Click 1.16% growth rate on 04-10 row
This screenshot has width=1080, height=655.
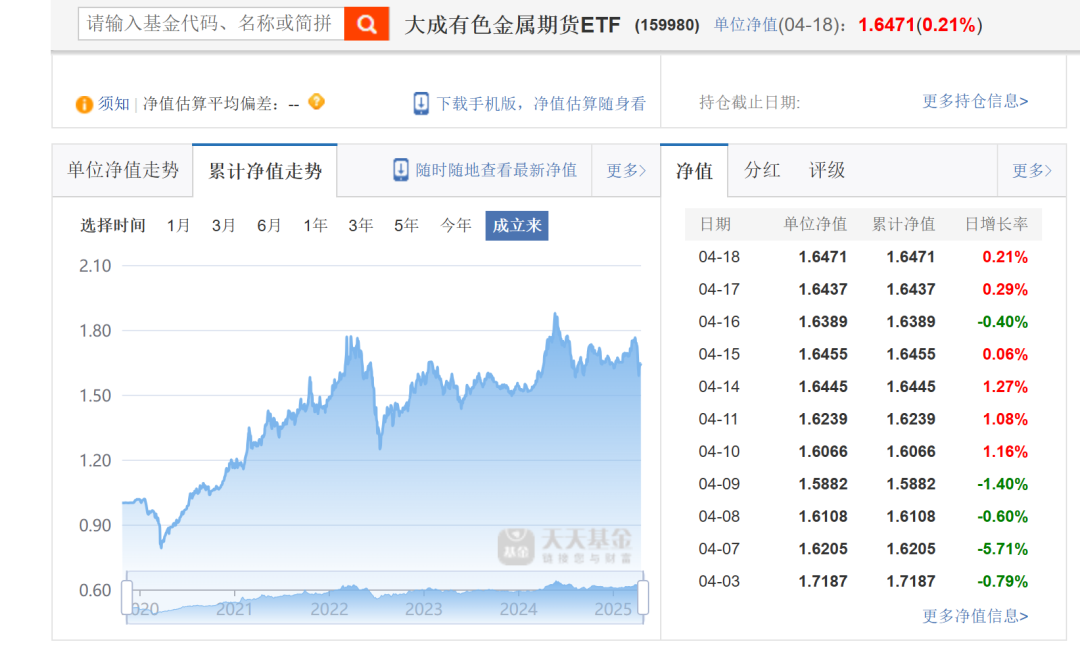point(1005,451)
